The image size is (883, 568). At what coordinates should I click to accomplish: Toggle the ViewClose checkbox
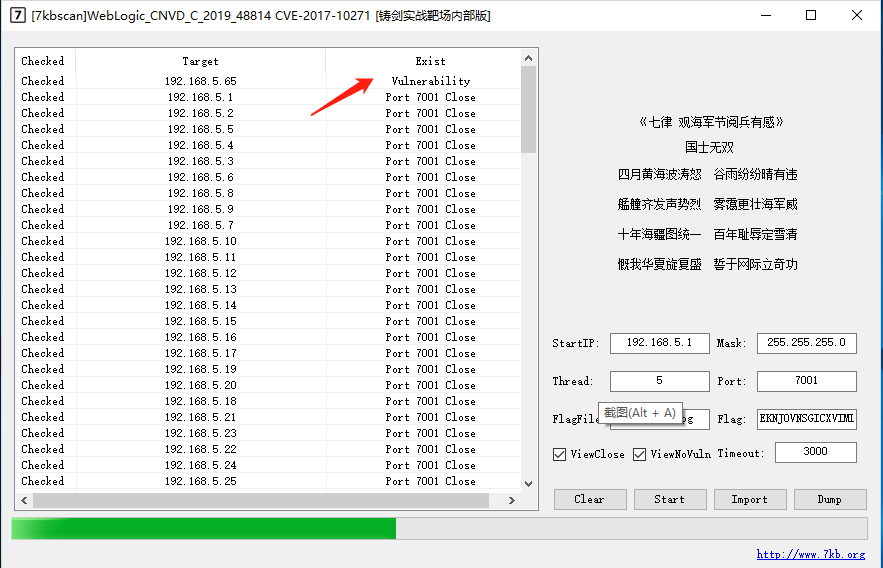tap(559, 454)
